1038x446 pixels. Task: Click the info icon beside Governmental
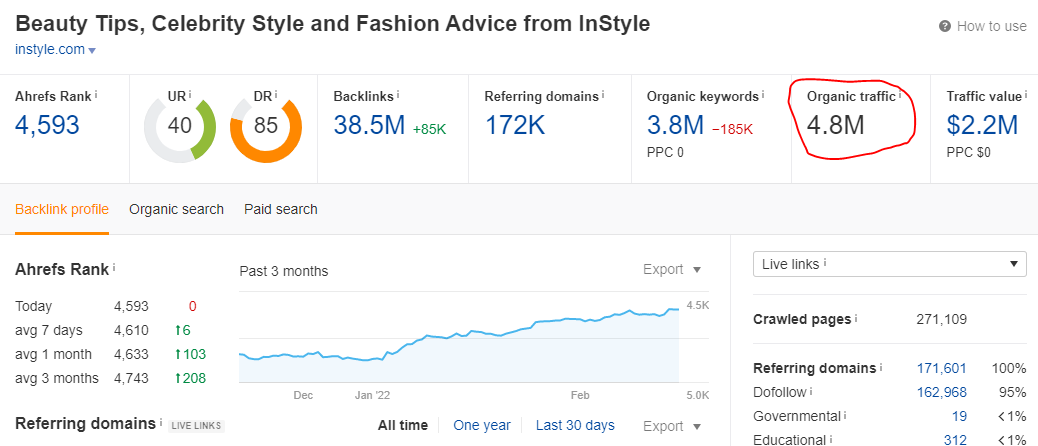(845, 416)
